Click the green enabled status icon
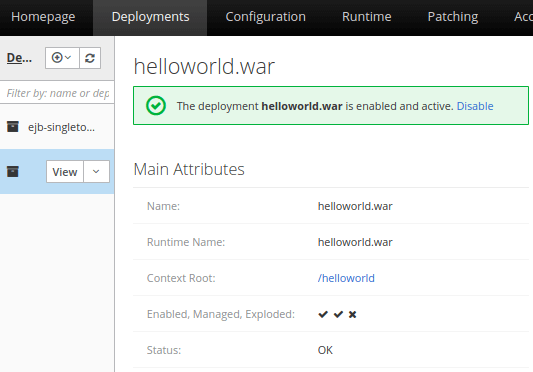533x372 pixels. click(x=156, y=106)
